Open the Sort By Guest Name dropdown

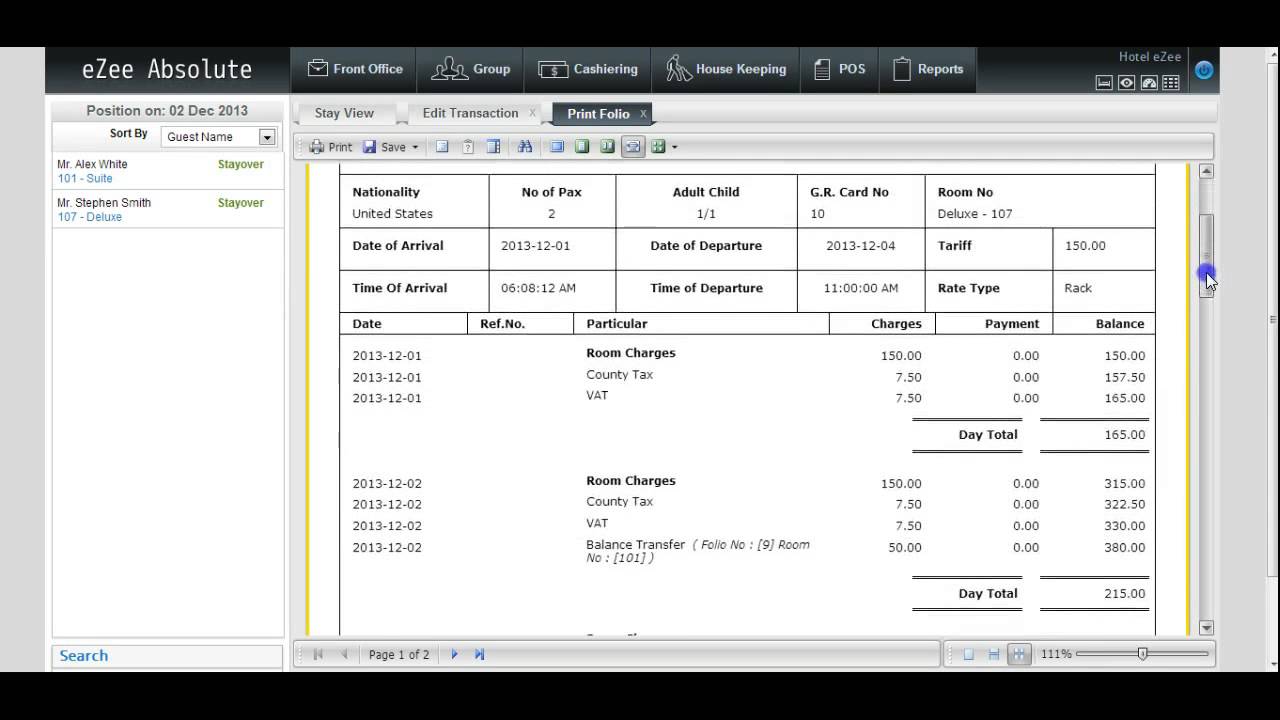point(218,137)
